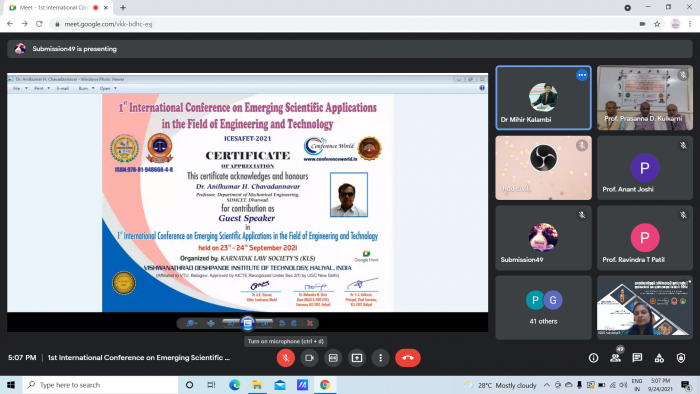Reload the Meet page
This screenshot has width=700, height=394.
click(x=39, y=24)
